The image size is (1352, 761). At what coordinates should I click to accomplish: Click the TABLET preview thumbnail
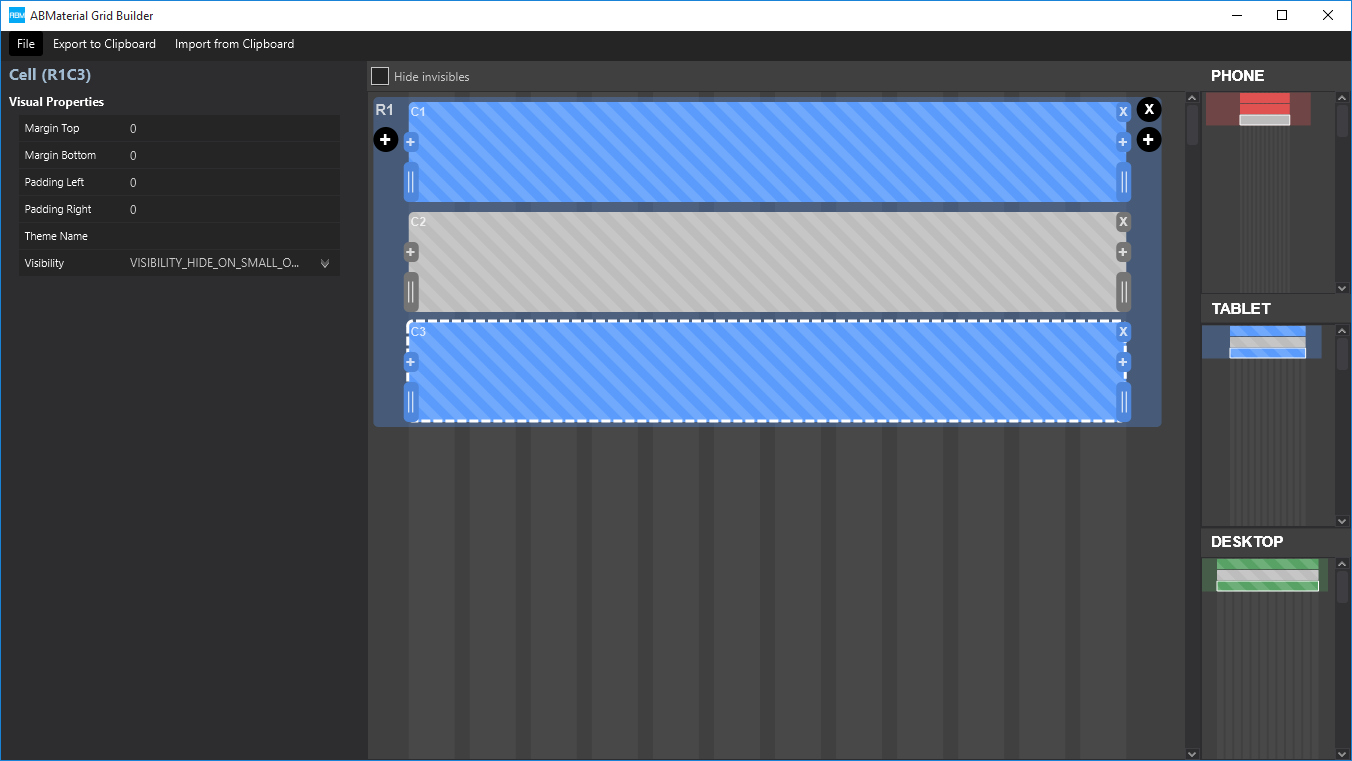[x=1262, y=341]
